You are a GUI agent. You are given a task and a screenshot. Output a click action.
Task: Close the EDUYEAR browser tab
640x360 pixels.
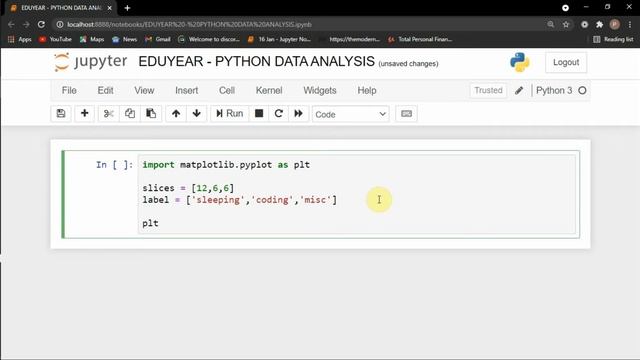tap(109, 8)
